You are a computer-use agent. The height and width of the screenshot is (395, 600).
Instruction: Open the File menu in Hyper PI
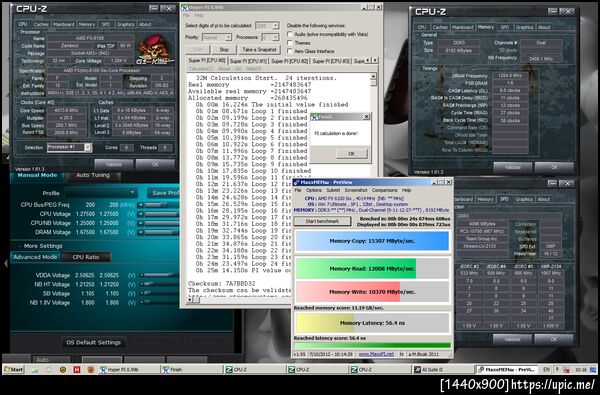point(186,15)
